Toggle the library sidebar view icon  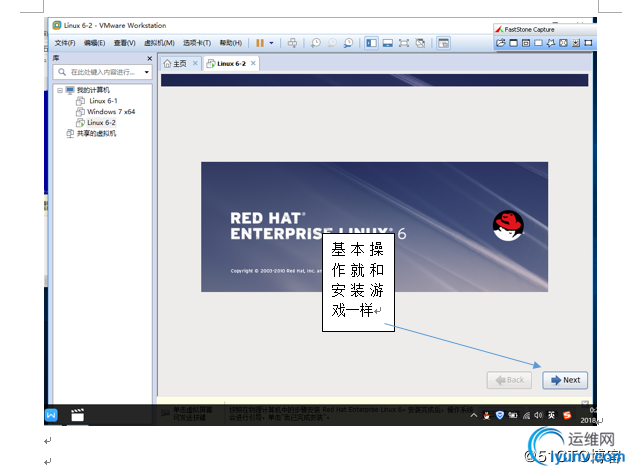(371, 43)
